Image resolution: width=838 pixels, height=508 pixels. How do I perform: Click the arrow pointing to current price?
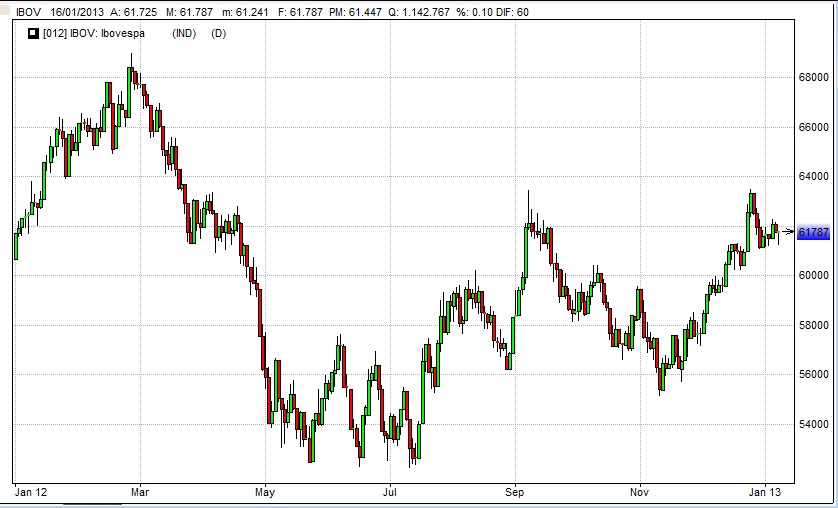pos(789,232)
